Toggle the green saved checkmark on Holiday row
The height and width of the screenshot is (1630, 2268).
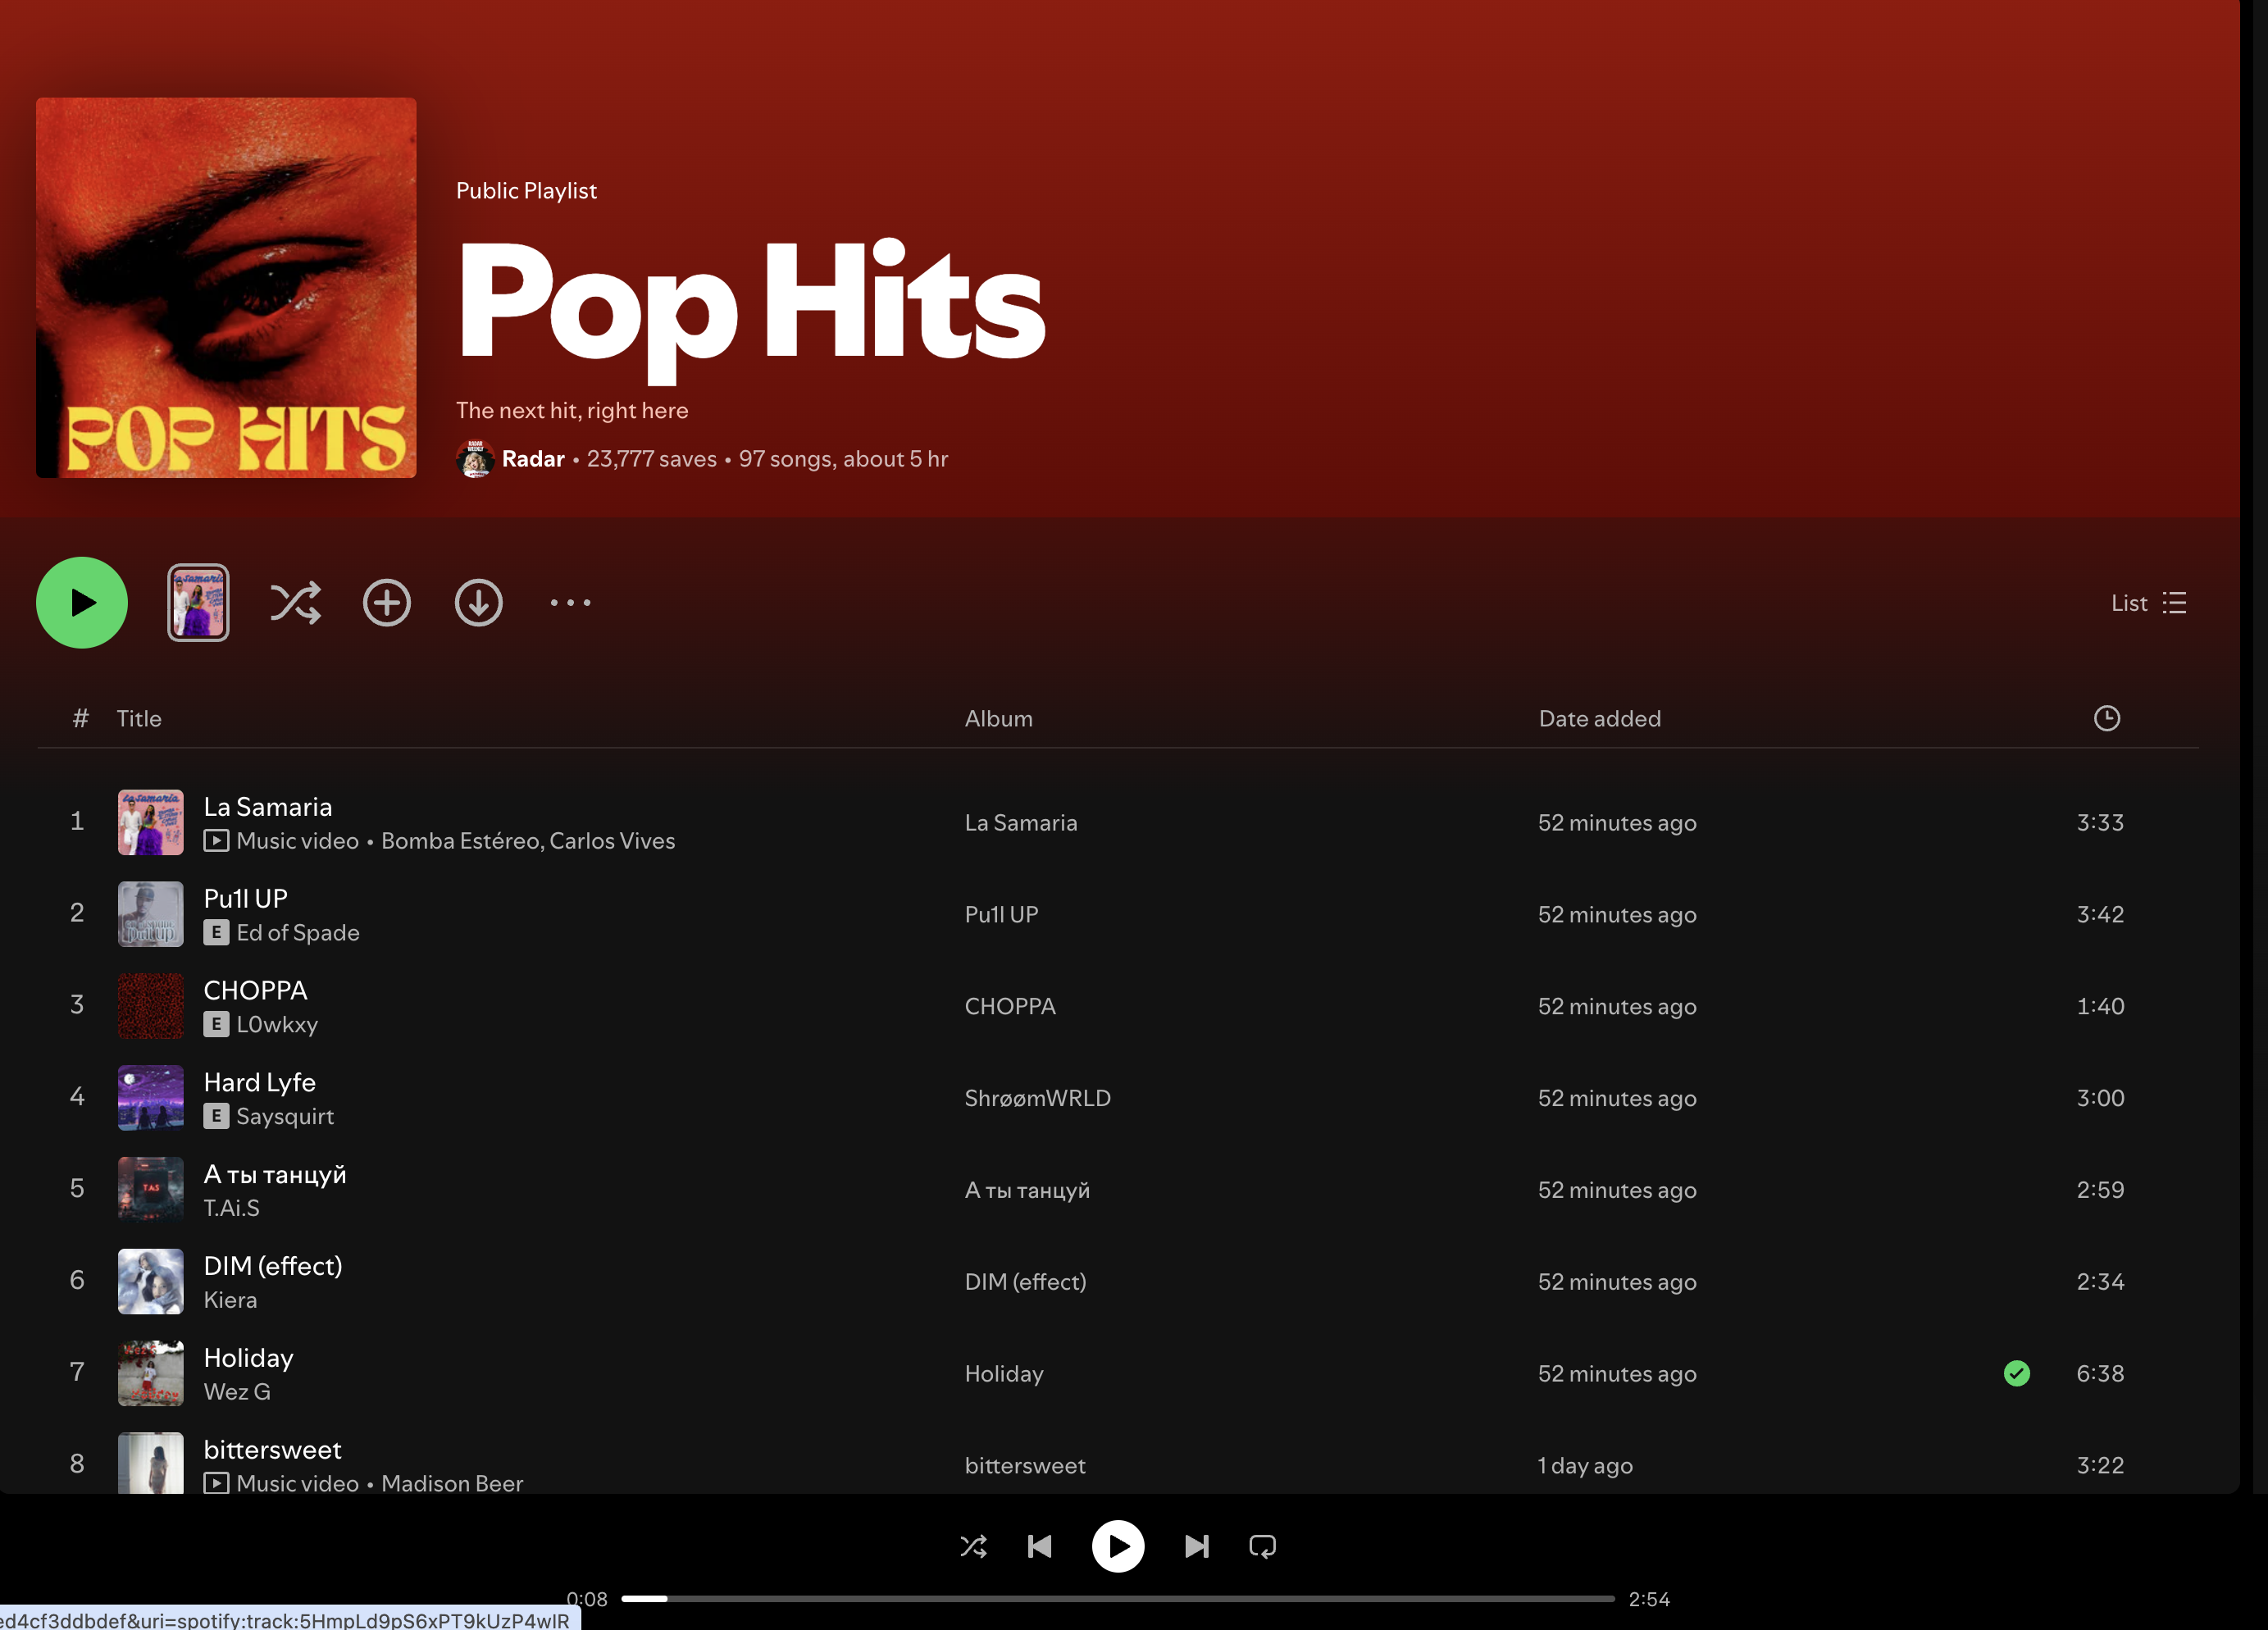pos(2017,1374)
